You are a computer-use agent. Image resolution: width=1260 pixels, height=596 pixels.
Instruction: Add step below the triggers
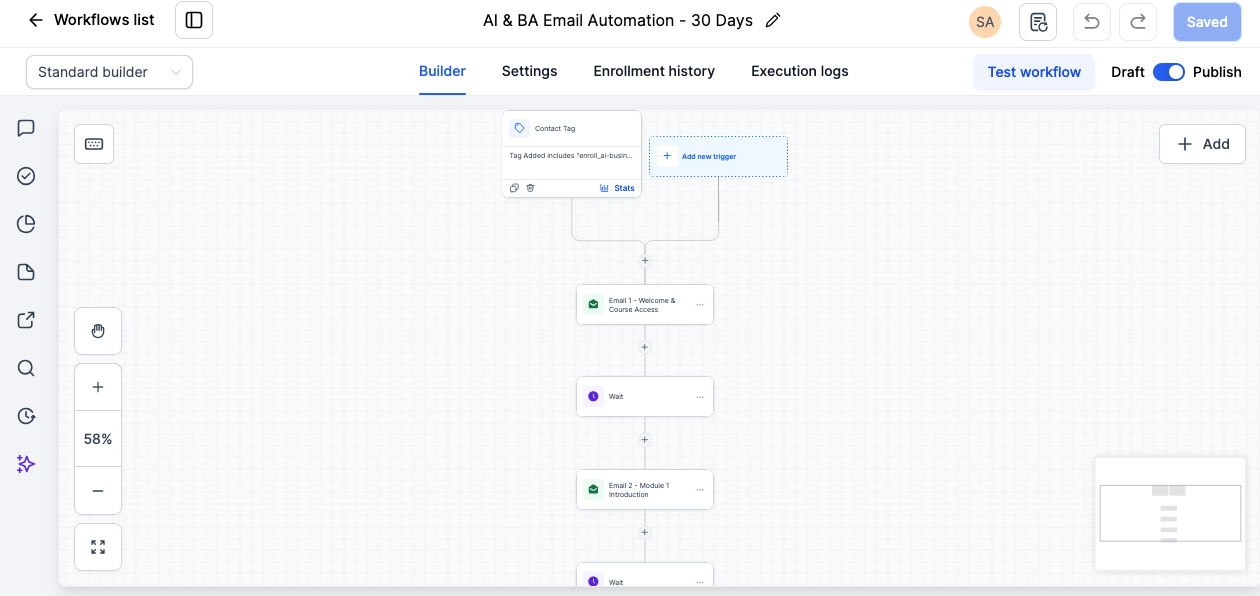click(x=645, y=260)
